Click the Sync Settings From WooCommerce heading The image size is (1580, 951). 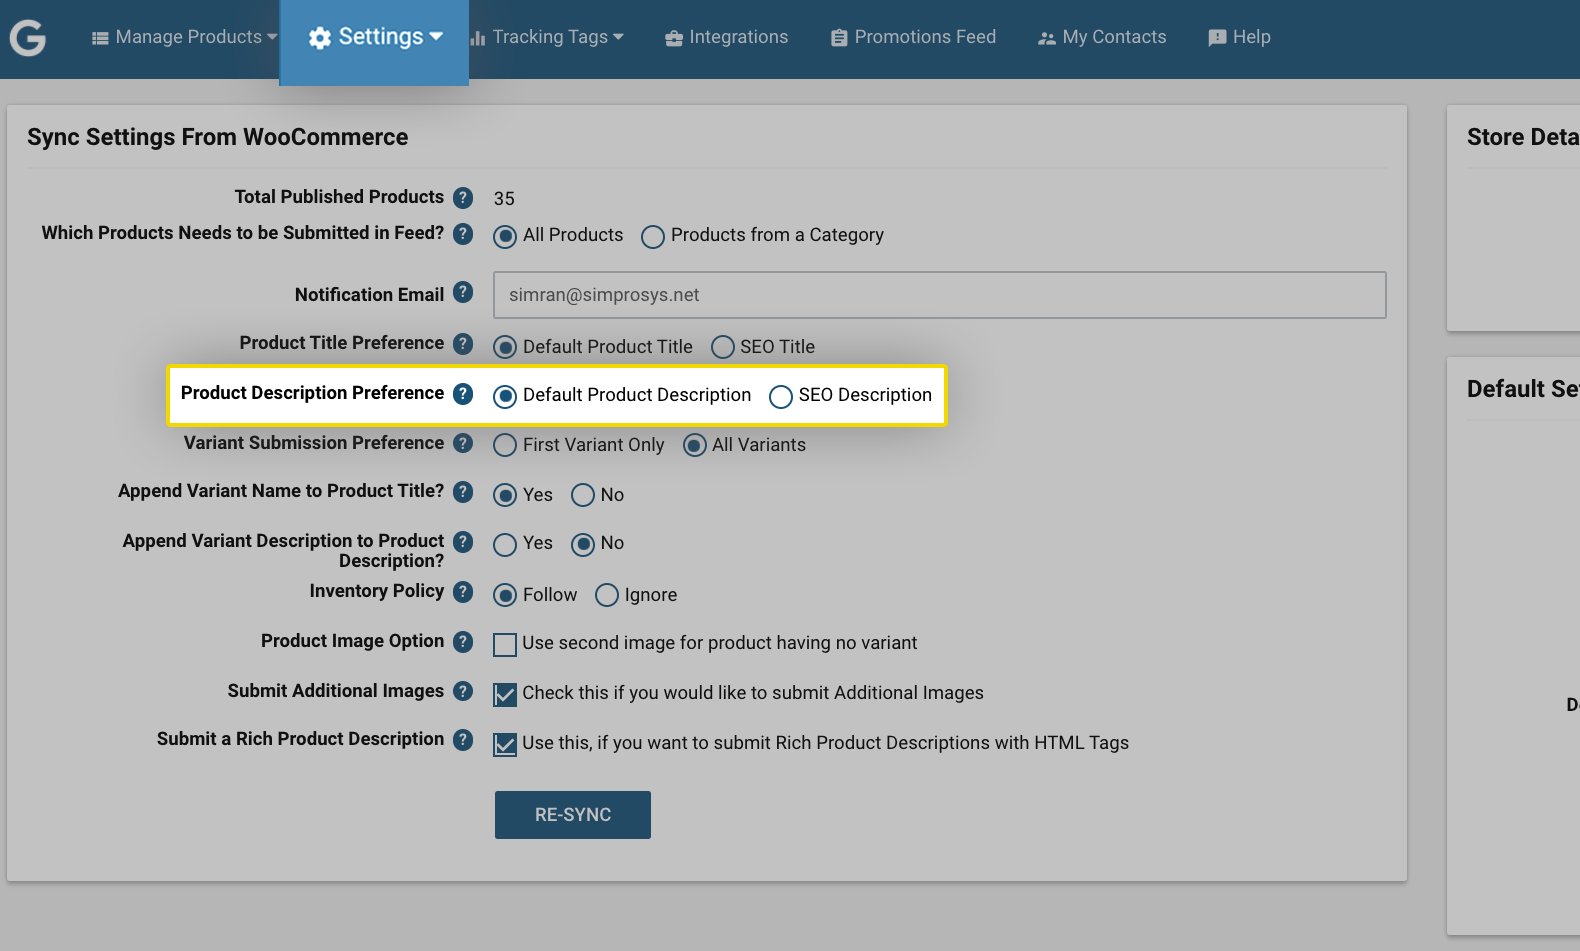point(218,137)
